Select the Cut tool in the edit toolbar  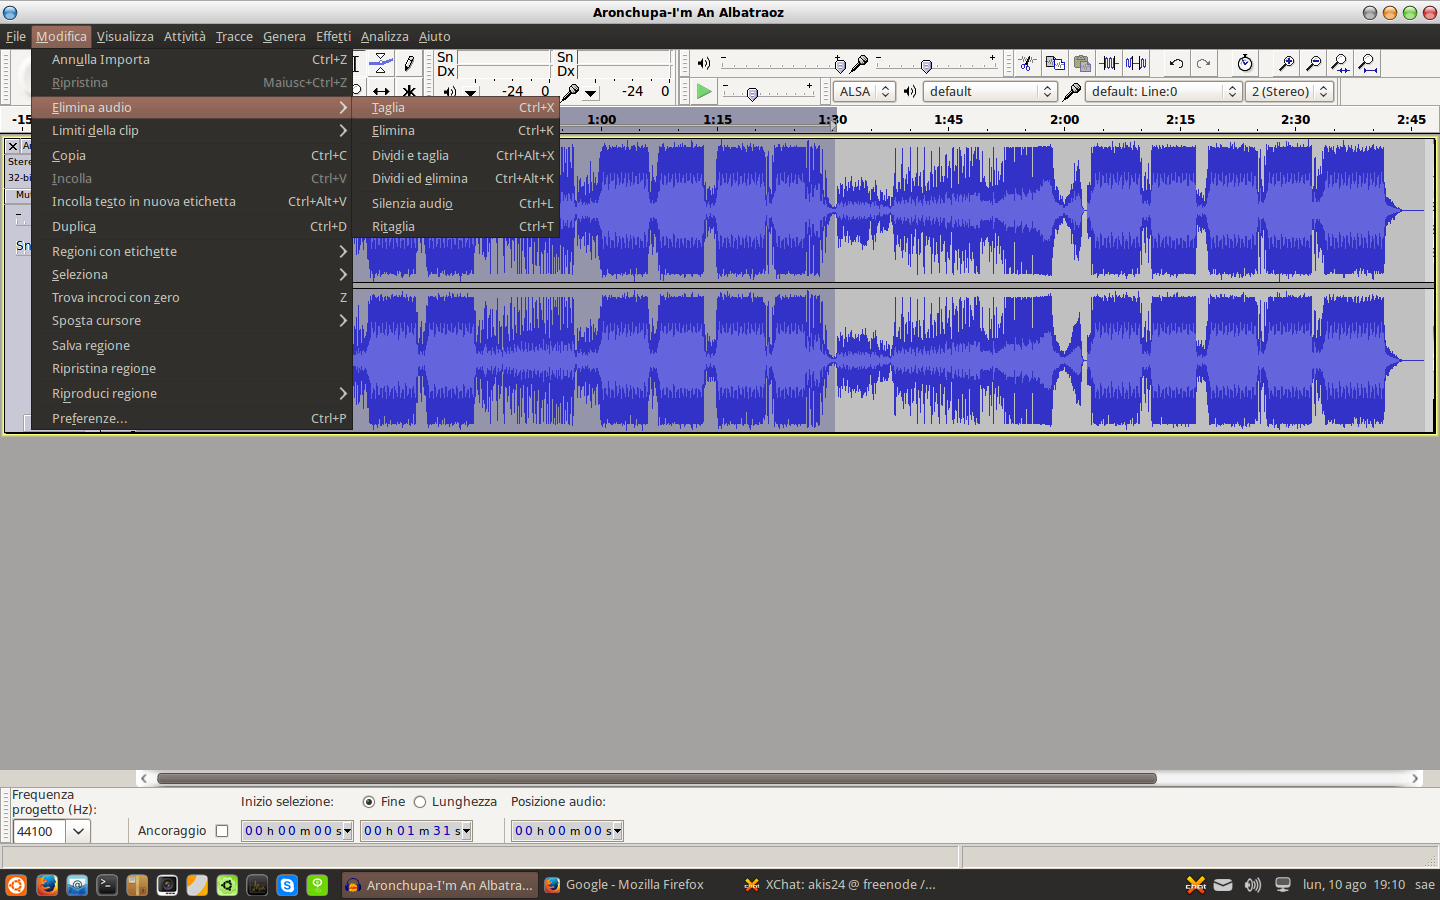click(1027, 63)
